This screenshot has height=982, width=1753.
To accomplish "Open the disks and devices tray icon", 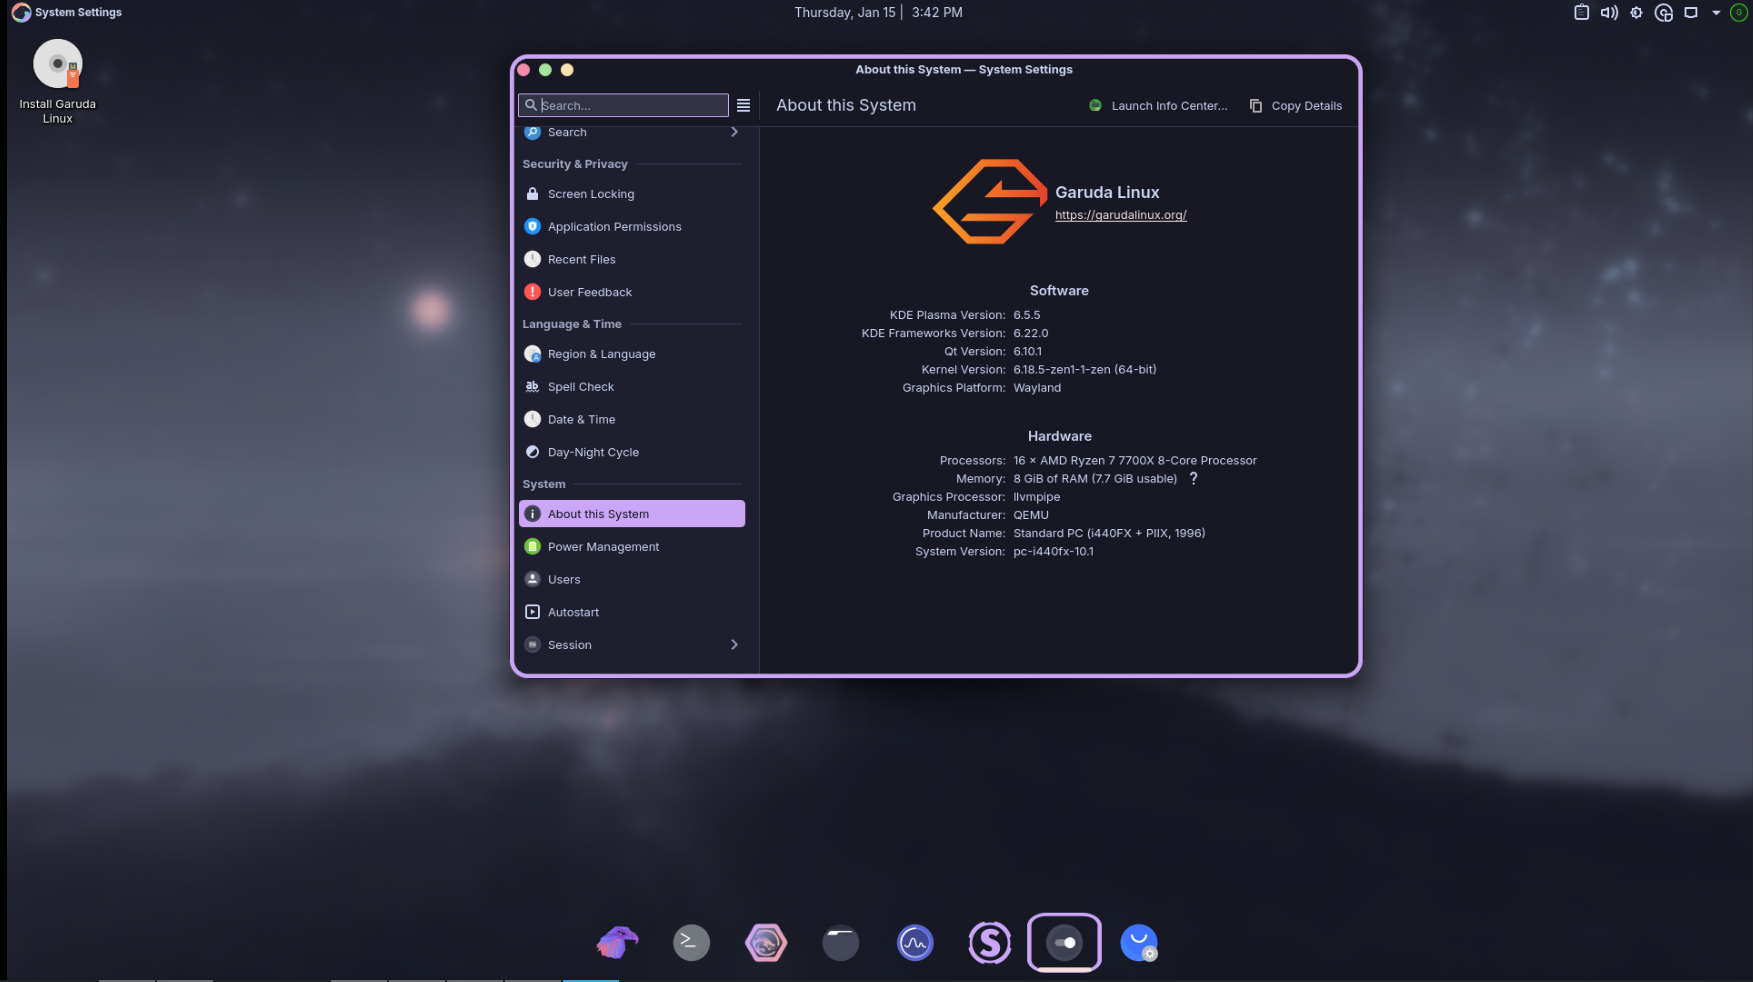I will (x=1664, y=13).
